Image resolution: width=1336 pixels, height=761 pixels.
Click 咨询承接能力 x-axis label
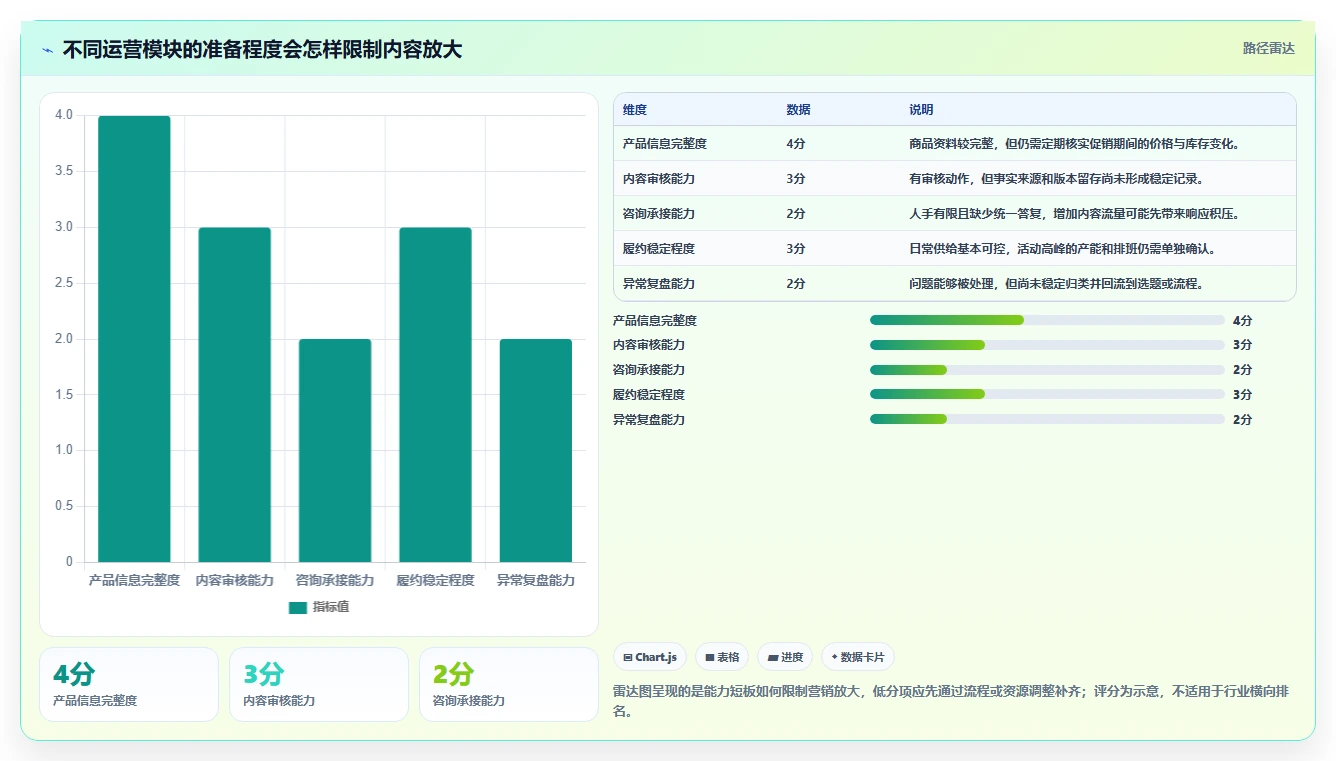[335, 580]
